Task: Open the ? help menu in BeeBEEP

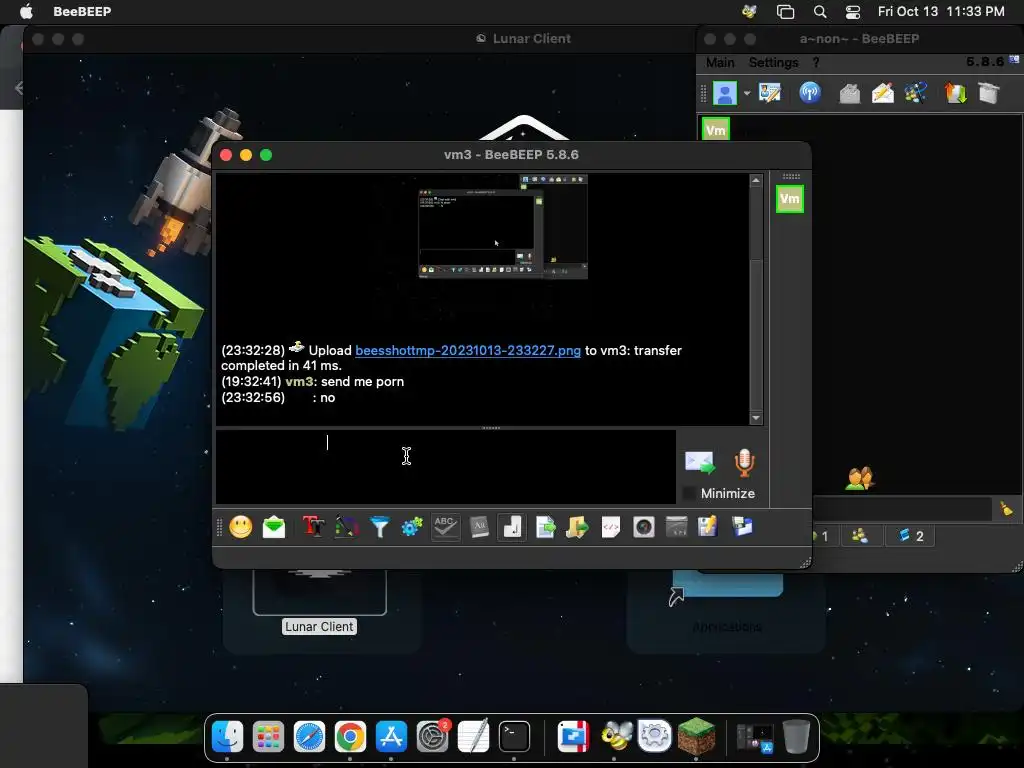Action: pyautogui.click(x=816, y=63)
